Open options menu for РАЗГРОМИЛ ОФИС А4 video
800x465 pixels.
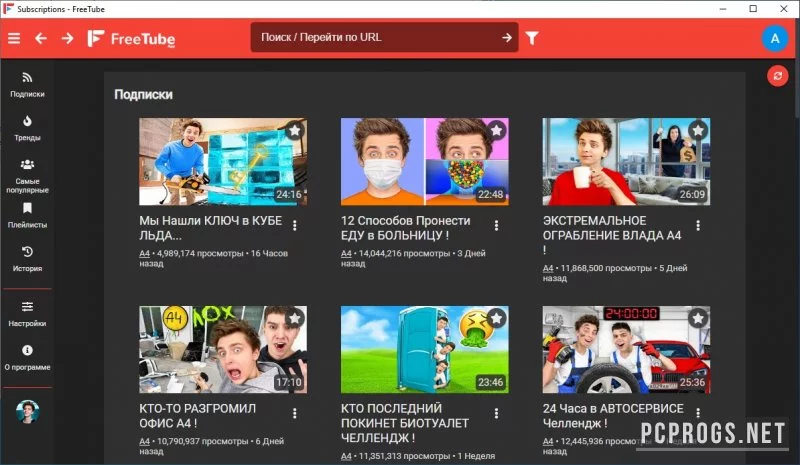(294, 413)
